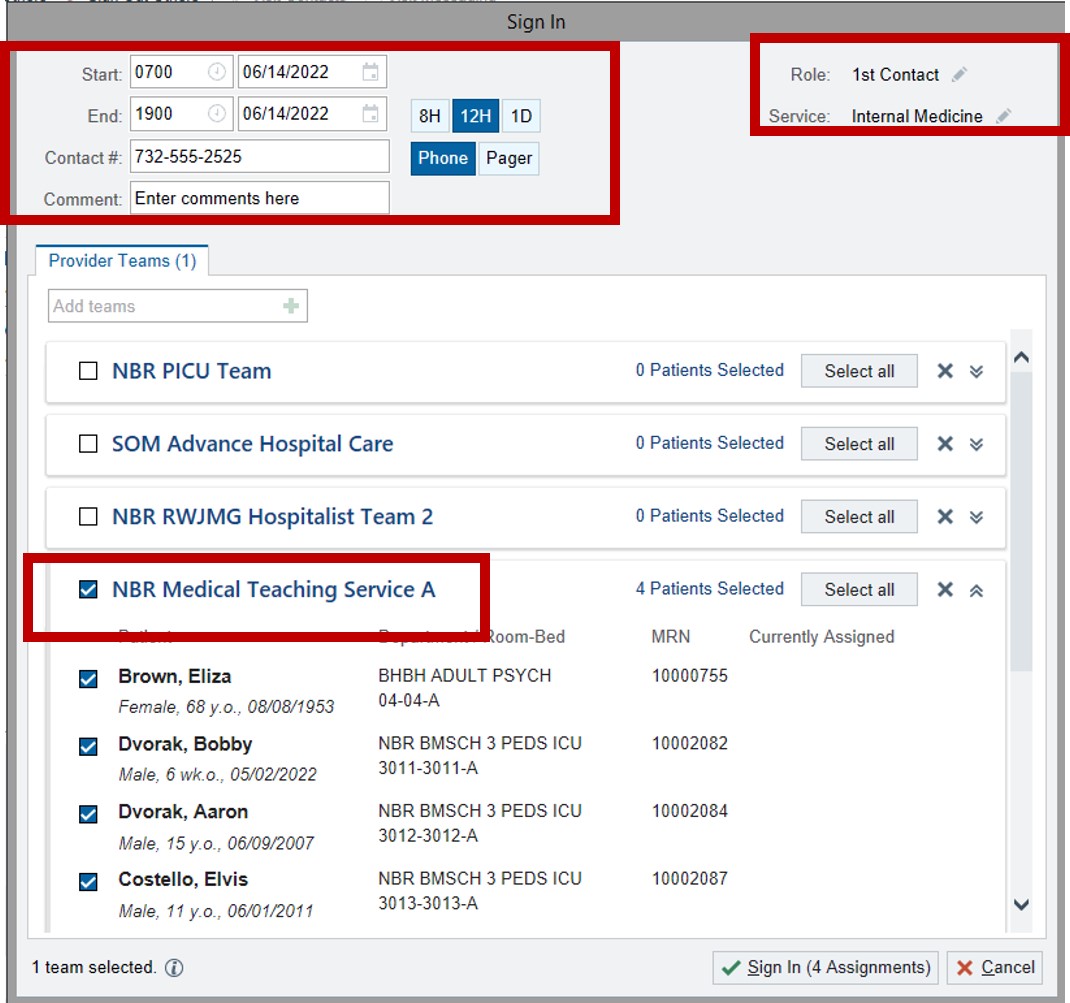1070x1003 pixels.
Task: Click Sign In (4 Assignments)
Action: coord(823,967)
